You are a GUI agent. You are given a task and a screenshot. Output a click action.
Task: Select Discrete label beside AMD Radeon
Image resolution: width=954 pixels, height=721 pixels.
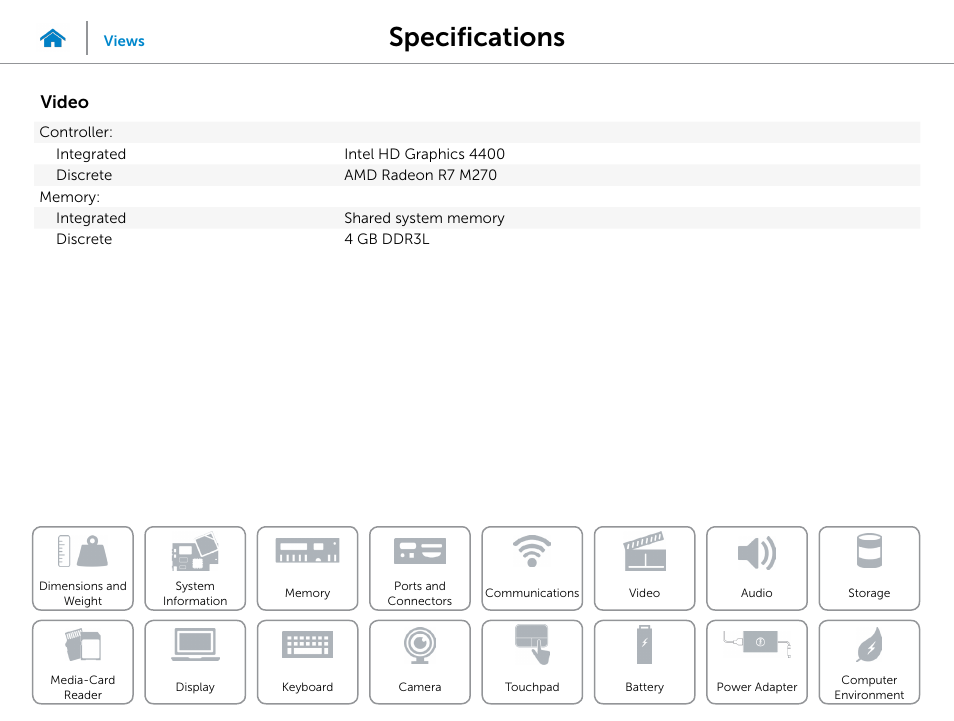(84, 175)
